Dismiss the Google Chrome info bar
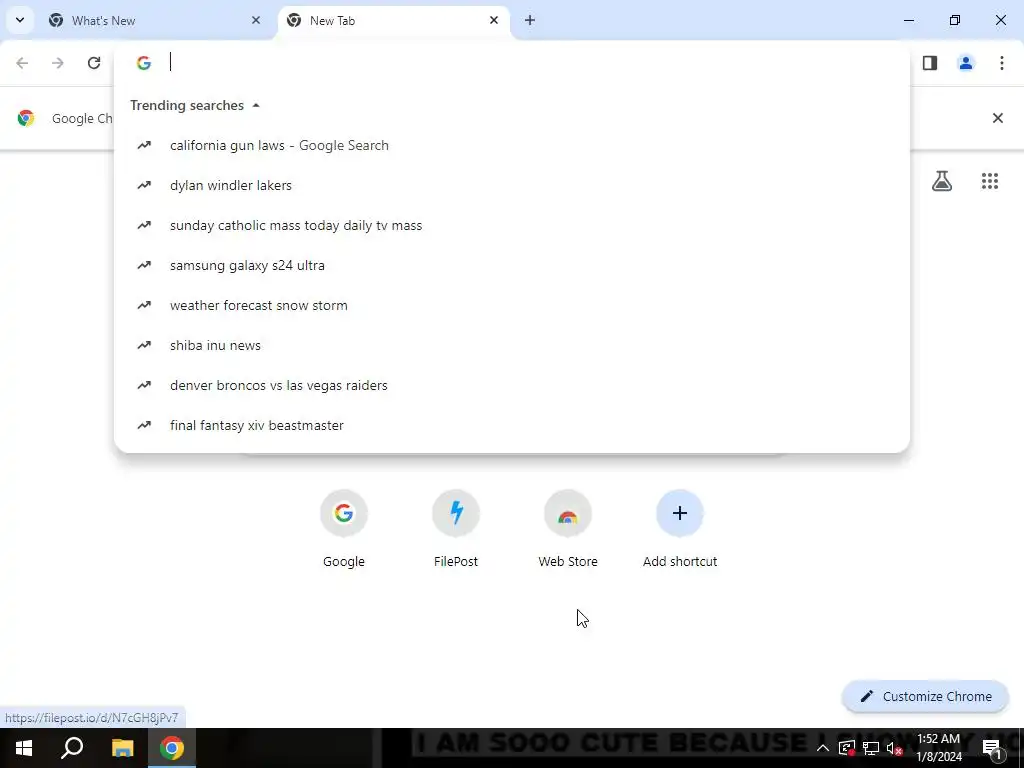This screenshot has width=1024, height=768. click(998, 118)
